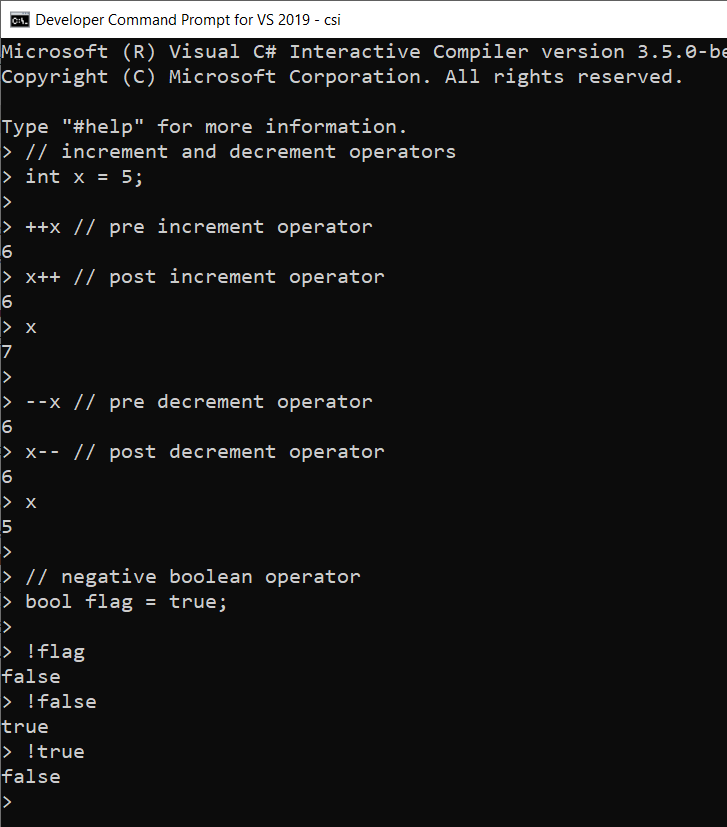This screenshot has width=727, height=827.
Task: Click the Command Prompt icon in title bar
Action: tap(18, 19)
